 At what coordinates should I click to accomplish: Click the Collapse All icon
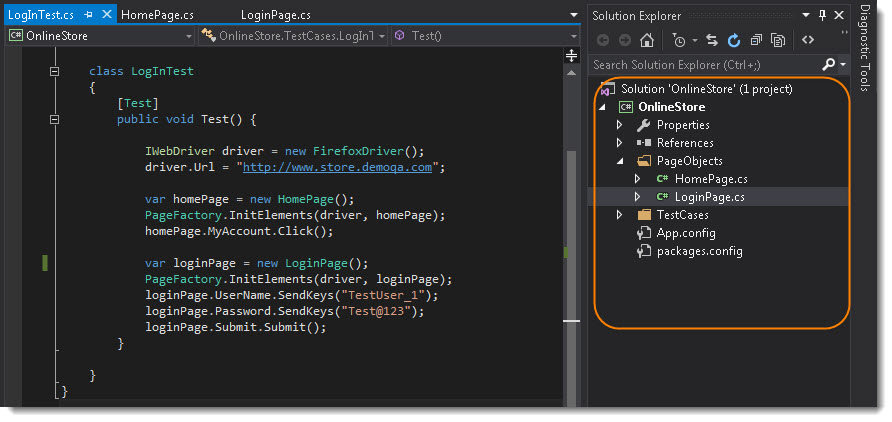756,41
